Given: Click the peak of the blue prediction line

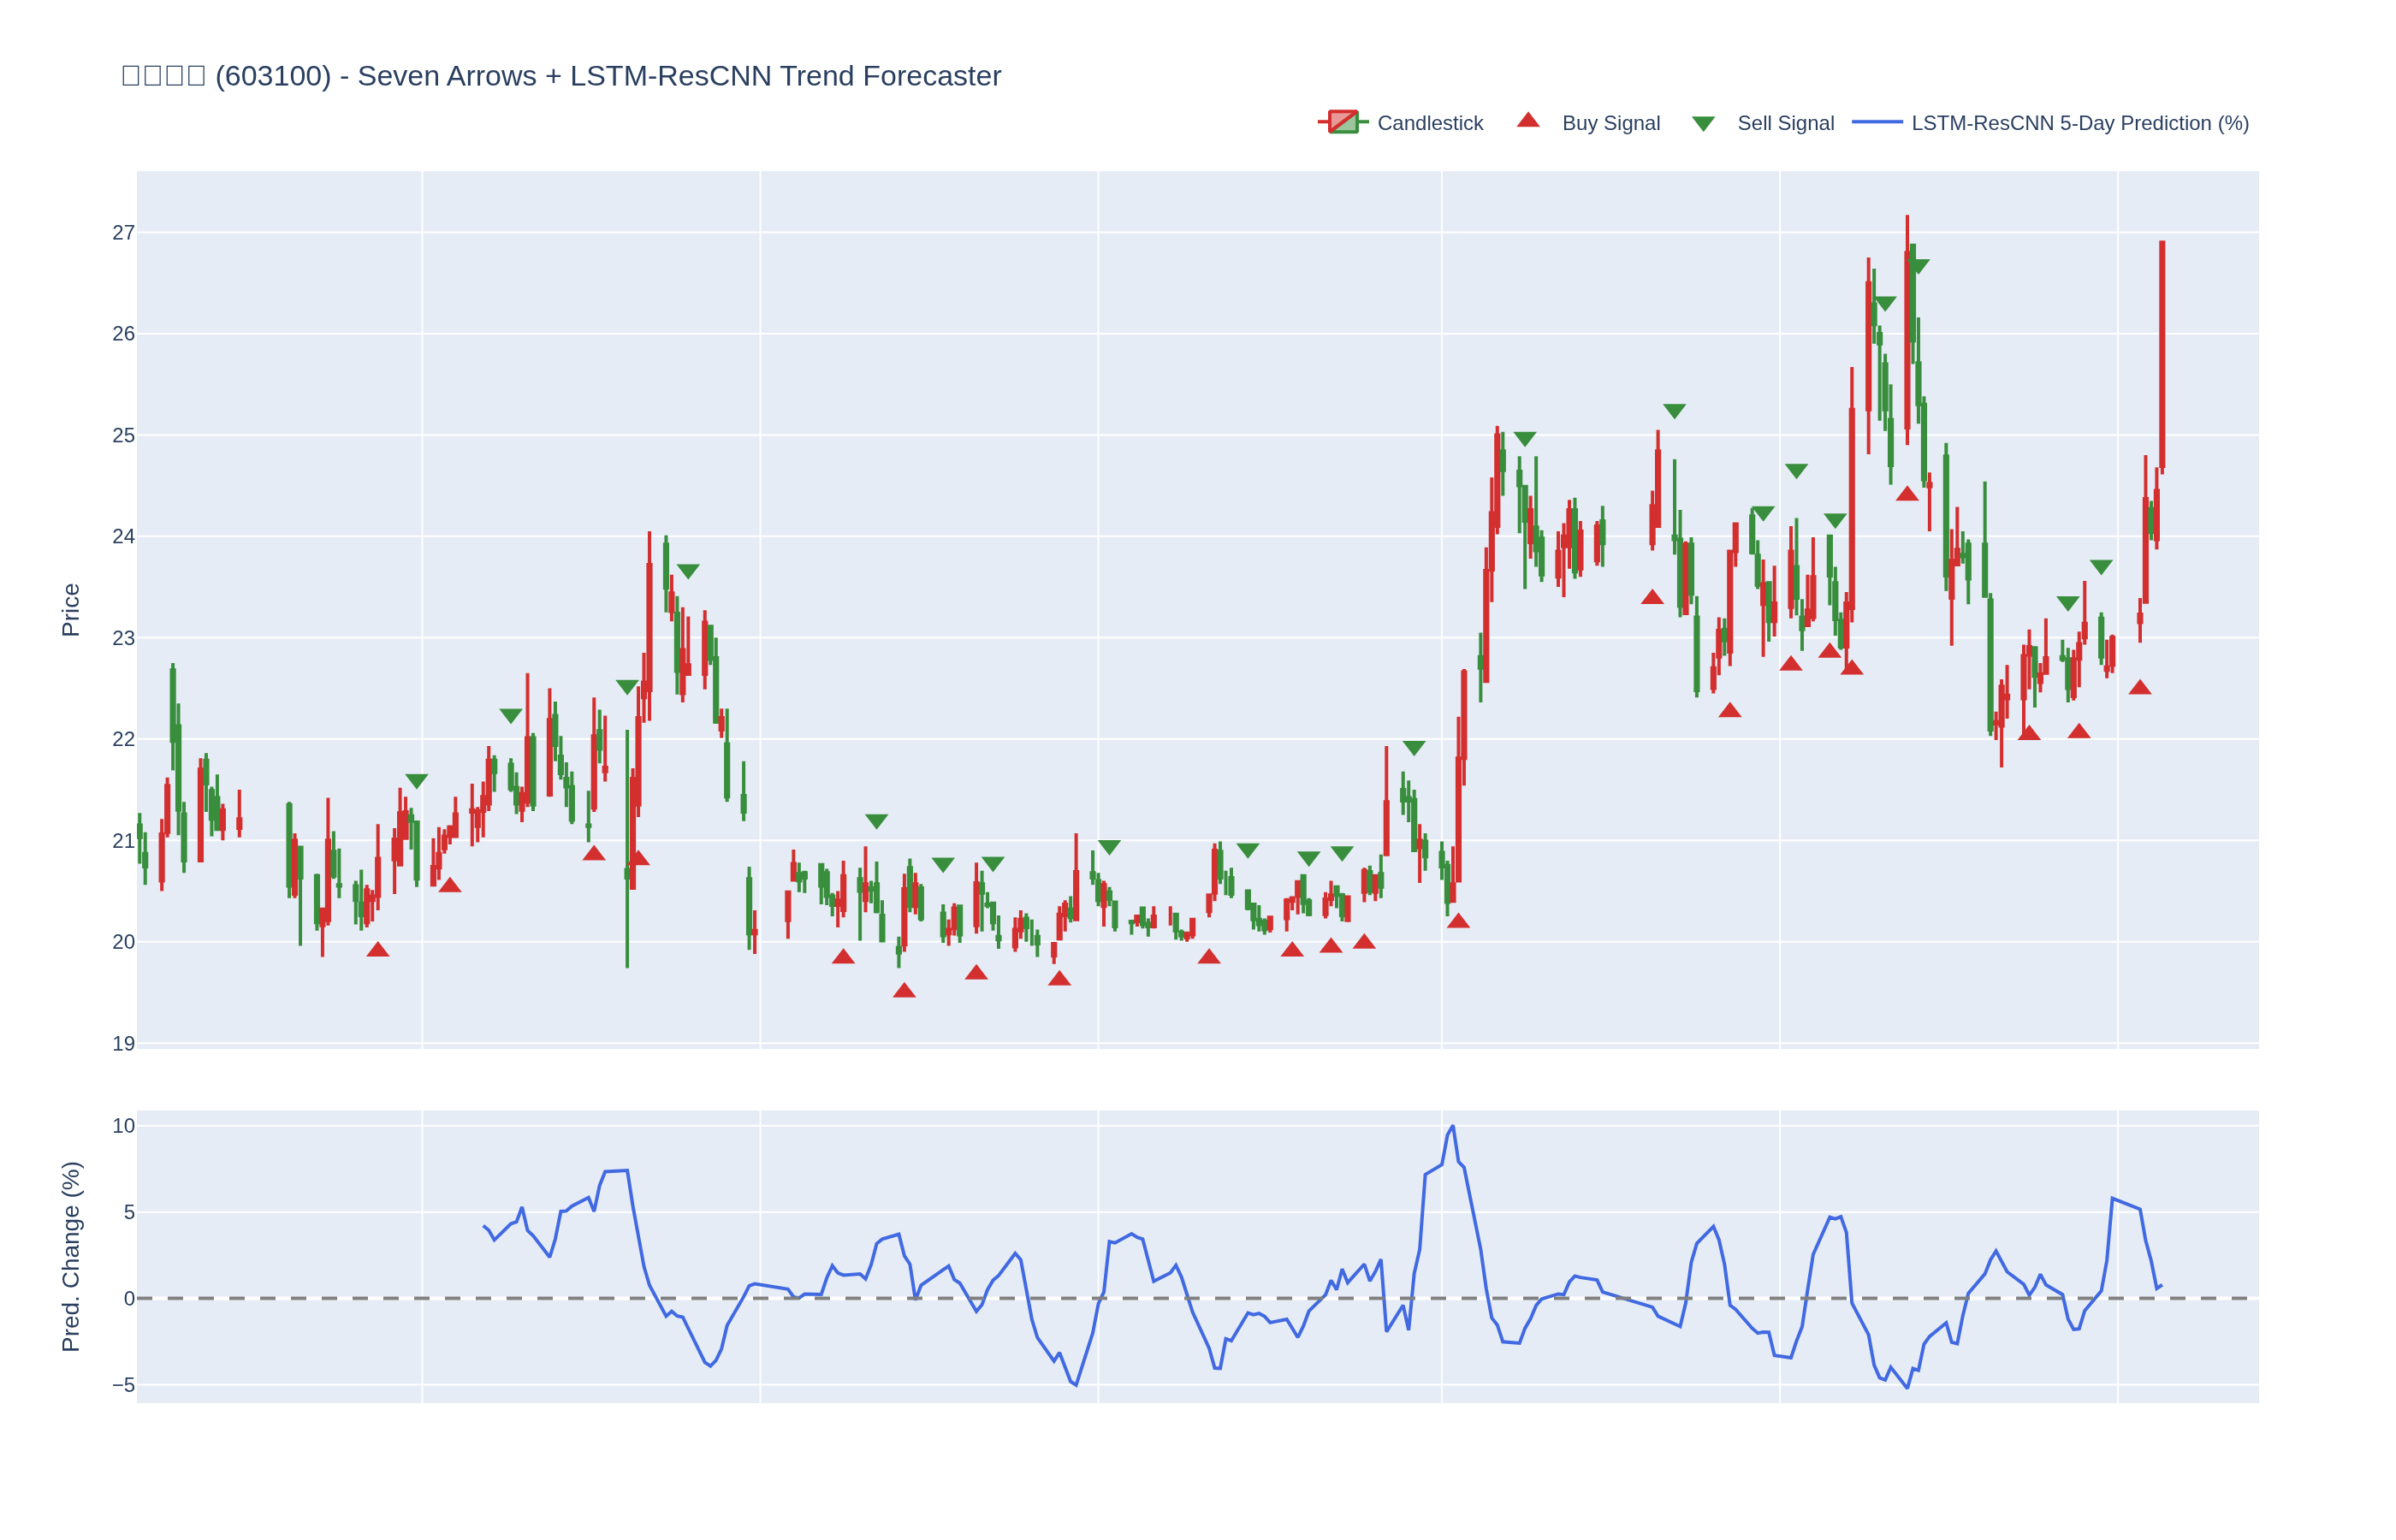Looking at the screenshot, I should click(1452, 1127).
